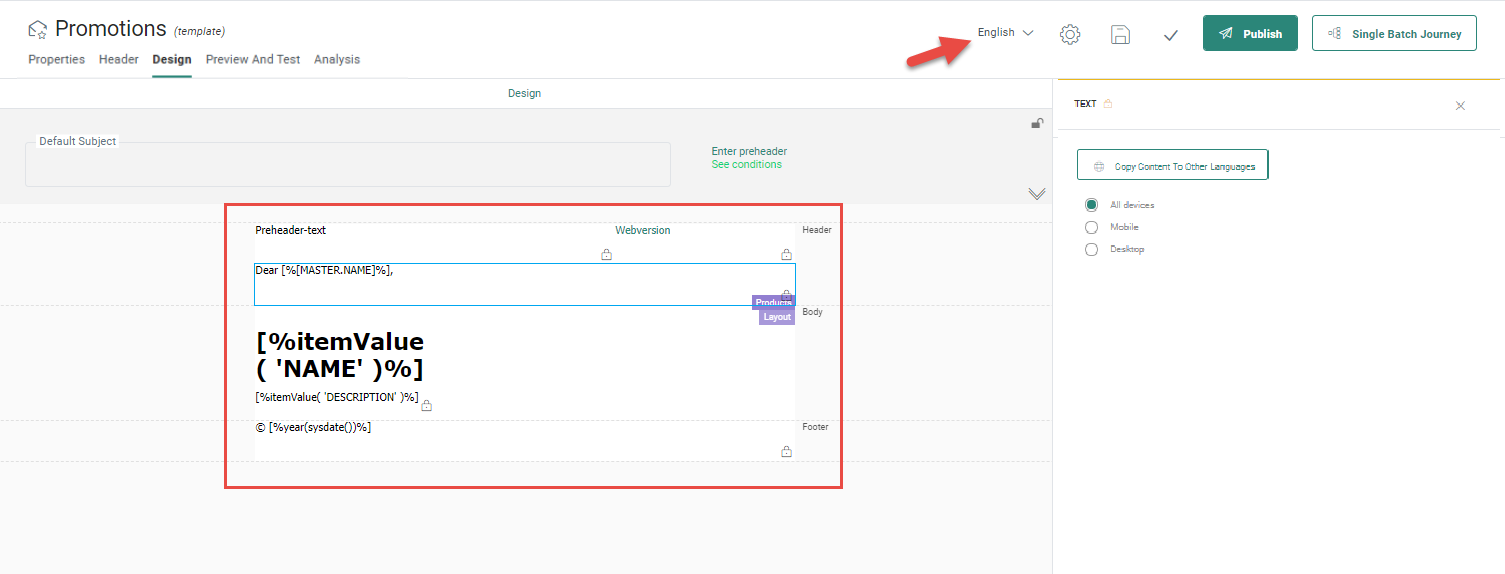The image size is (1505, 574).
Task: Click the Promotions template icon beside the title
Action: pyautogui.click(x=38, y=29)
